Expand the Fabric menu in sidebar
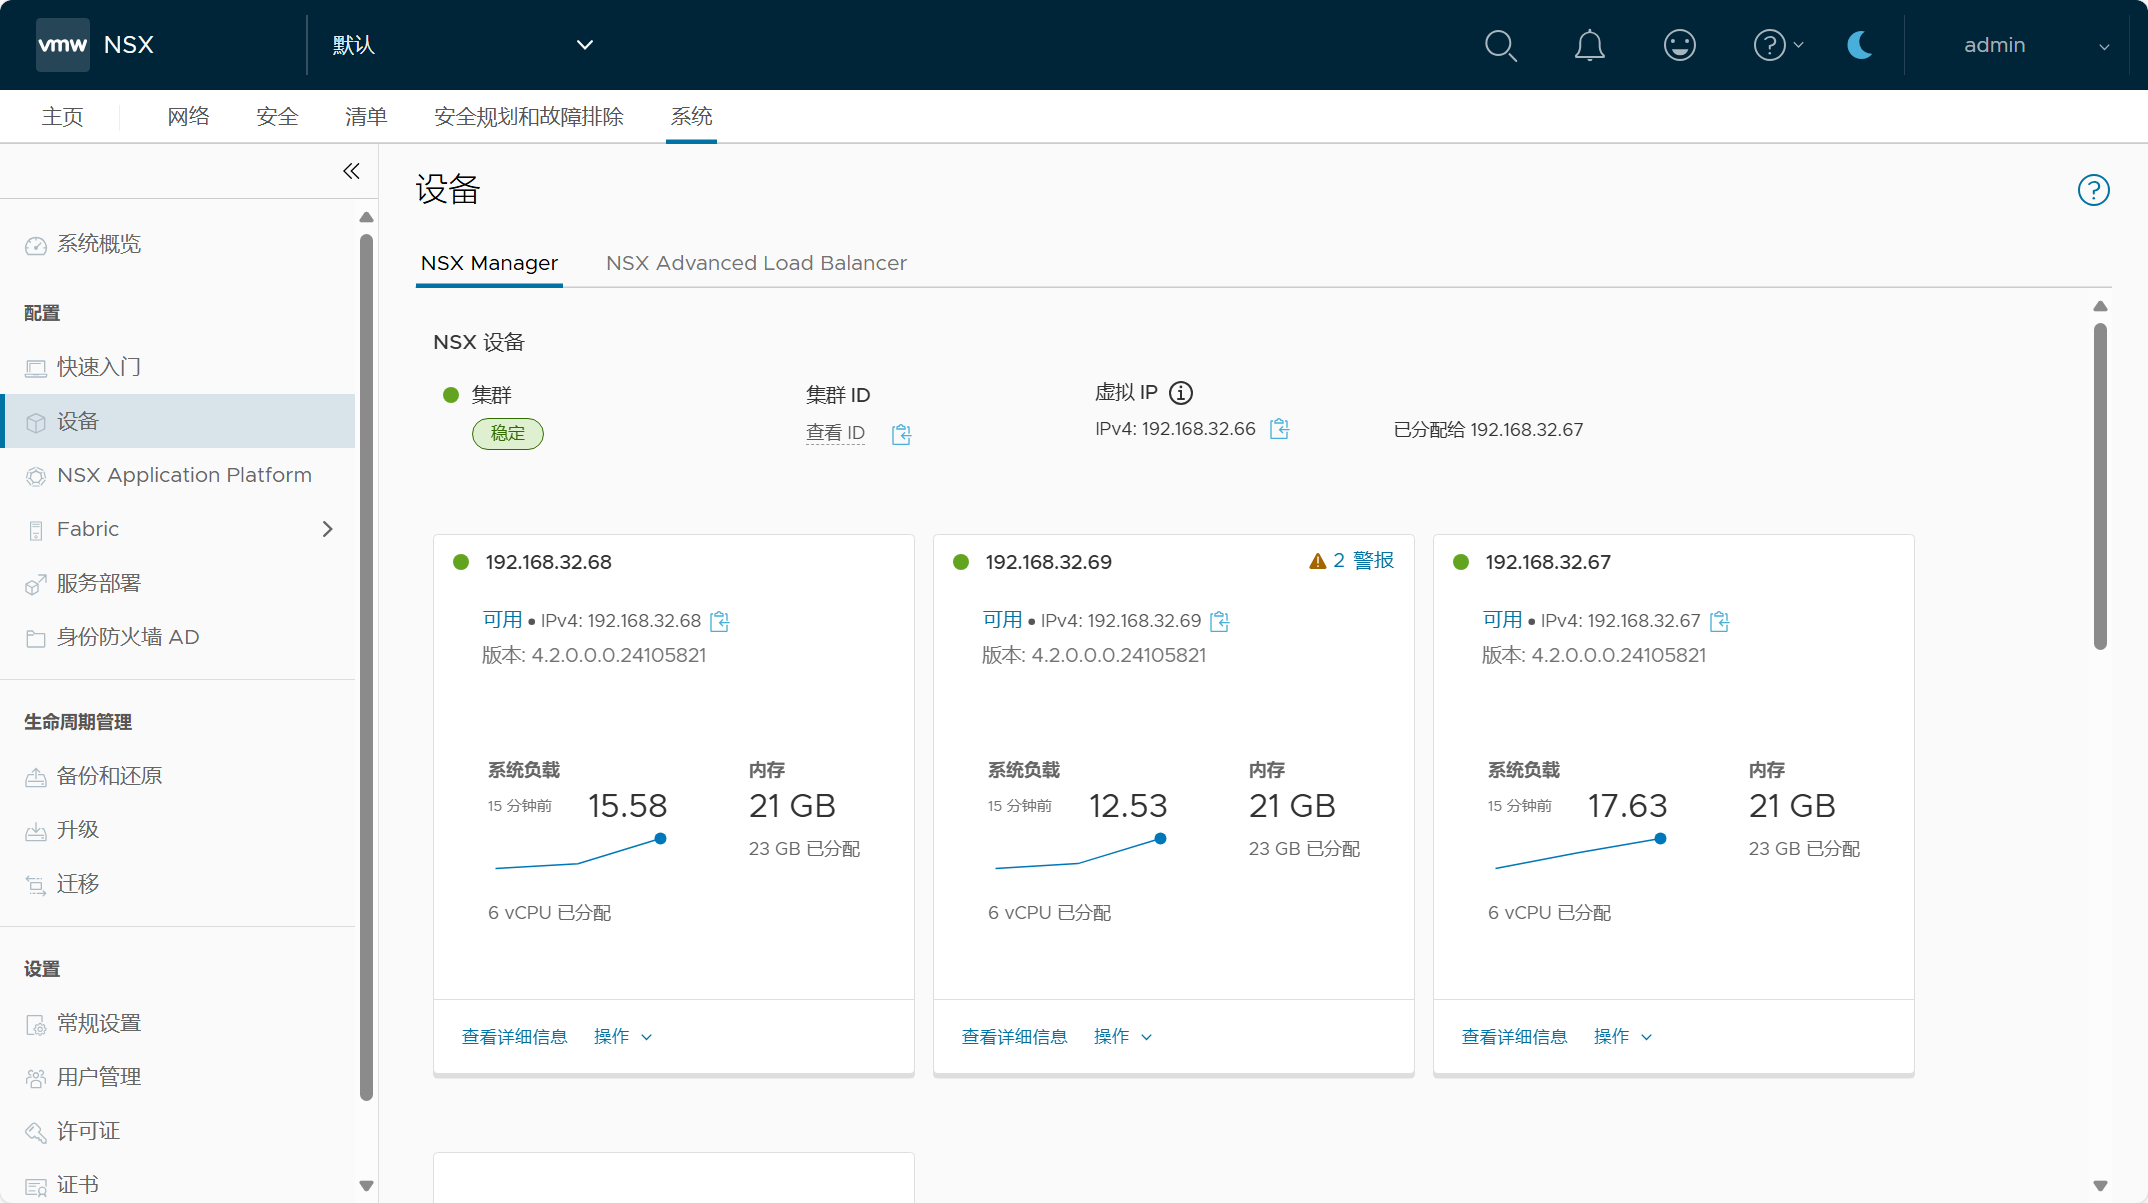The width and height of the screenshot is (2148, 1203). [327, 529]
